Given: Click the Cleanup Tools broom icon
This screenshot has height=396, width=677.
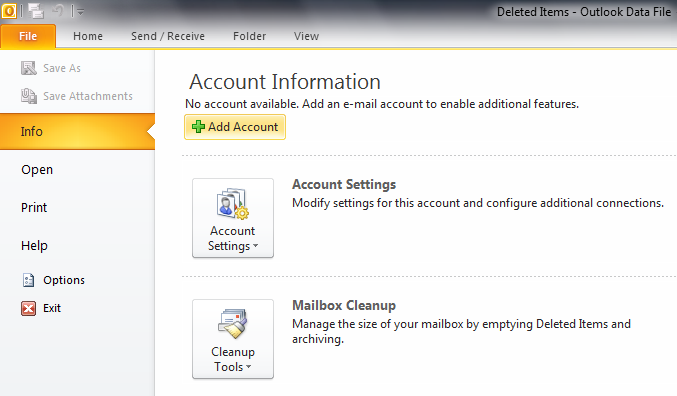Looking at the screenshot, I should pyautogui.click(x=233, y=323).
